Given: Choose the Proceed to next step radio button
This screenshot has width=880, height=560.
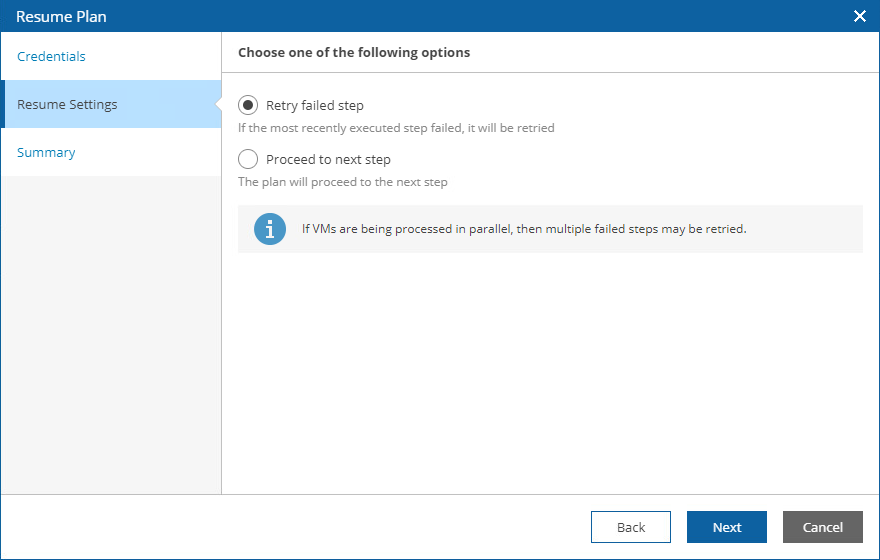Looking at the screenshot, I should [x=248, y=159].
